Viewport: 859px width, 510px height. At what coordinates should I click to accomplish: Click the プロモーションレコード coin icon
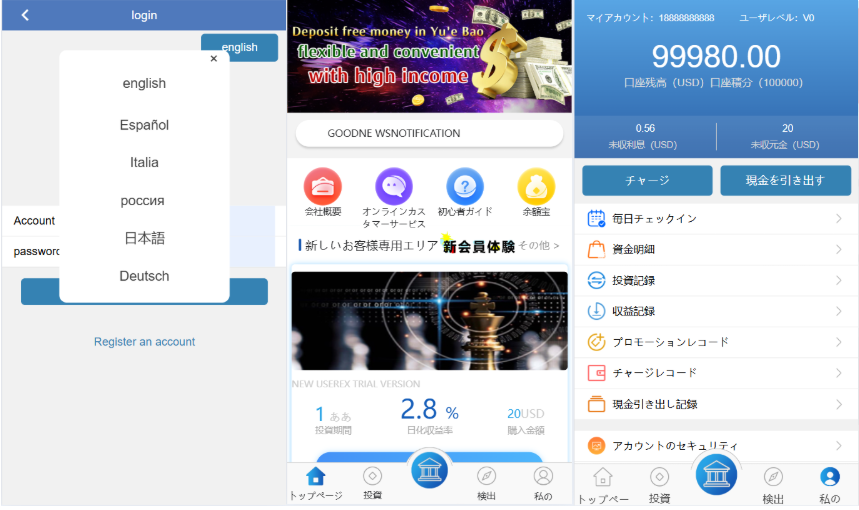[x=596, y=342]
